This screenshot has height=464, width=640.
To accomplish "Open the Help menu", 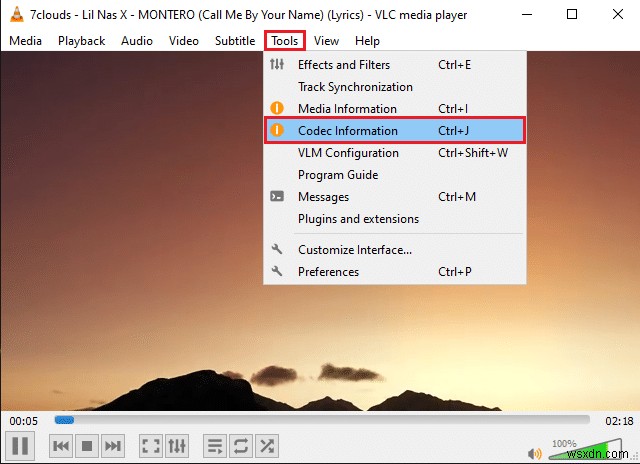I will click(367, 41).
